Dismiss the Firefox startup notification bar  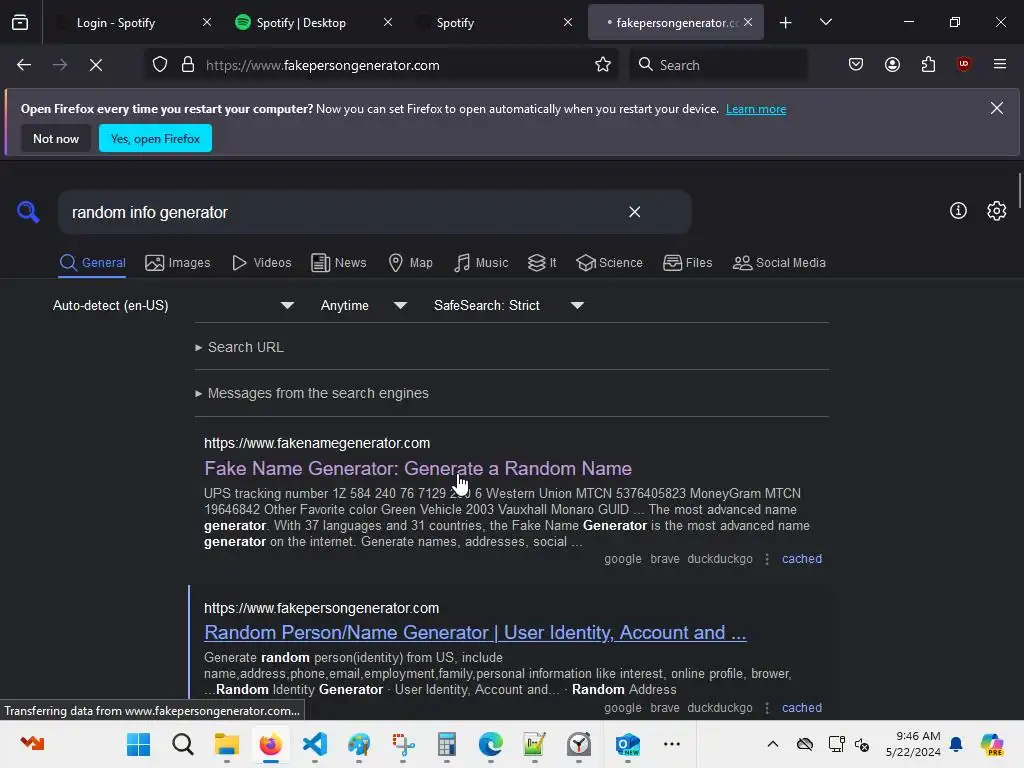(x=997, y=108)
